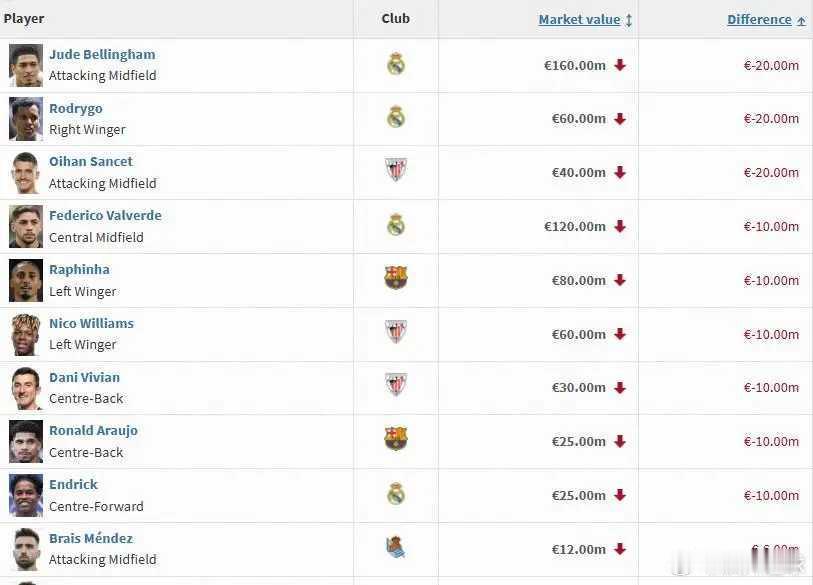Viewport: 813px width, 585px height.
Task: Click Athletic Bilbao crest beside Nico Williams
Action: coord(396,332)
